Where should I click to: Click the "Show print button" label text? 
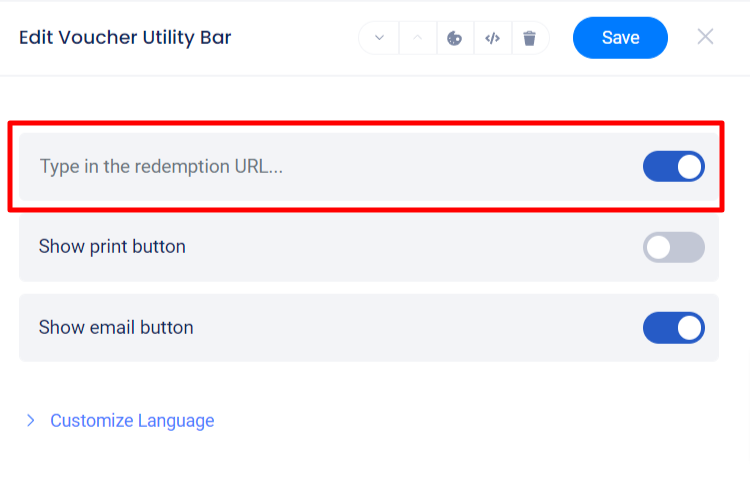[x=112, y=247]
